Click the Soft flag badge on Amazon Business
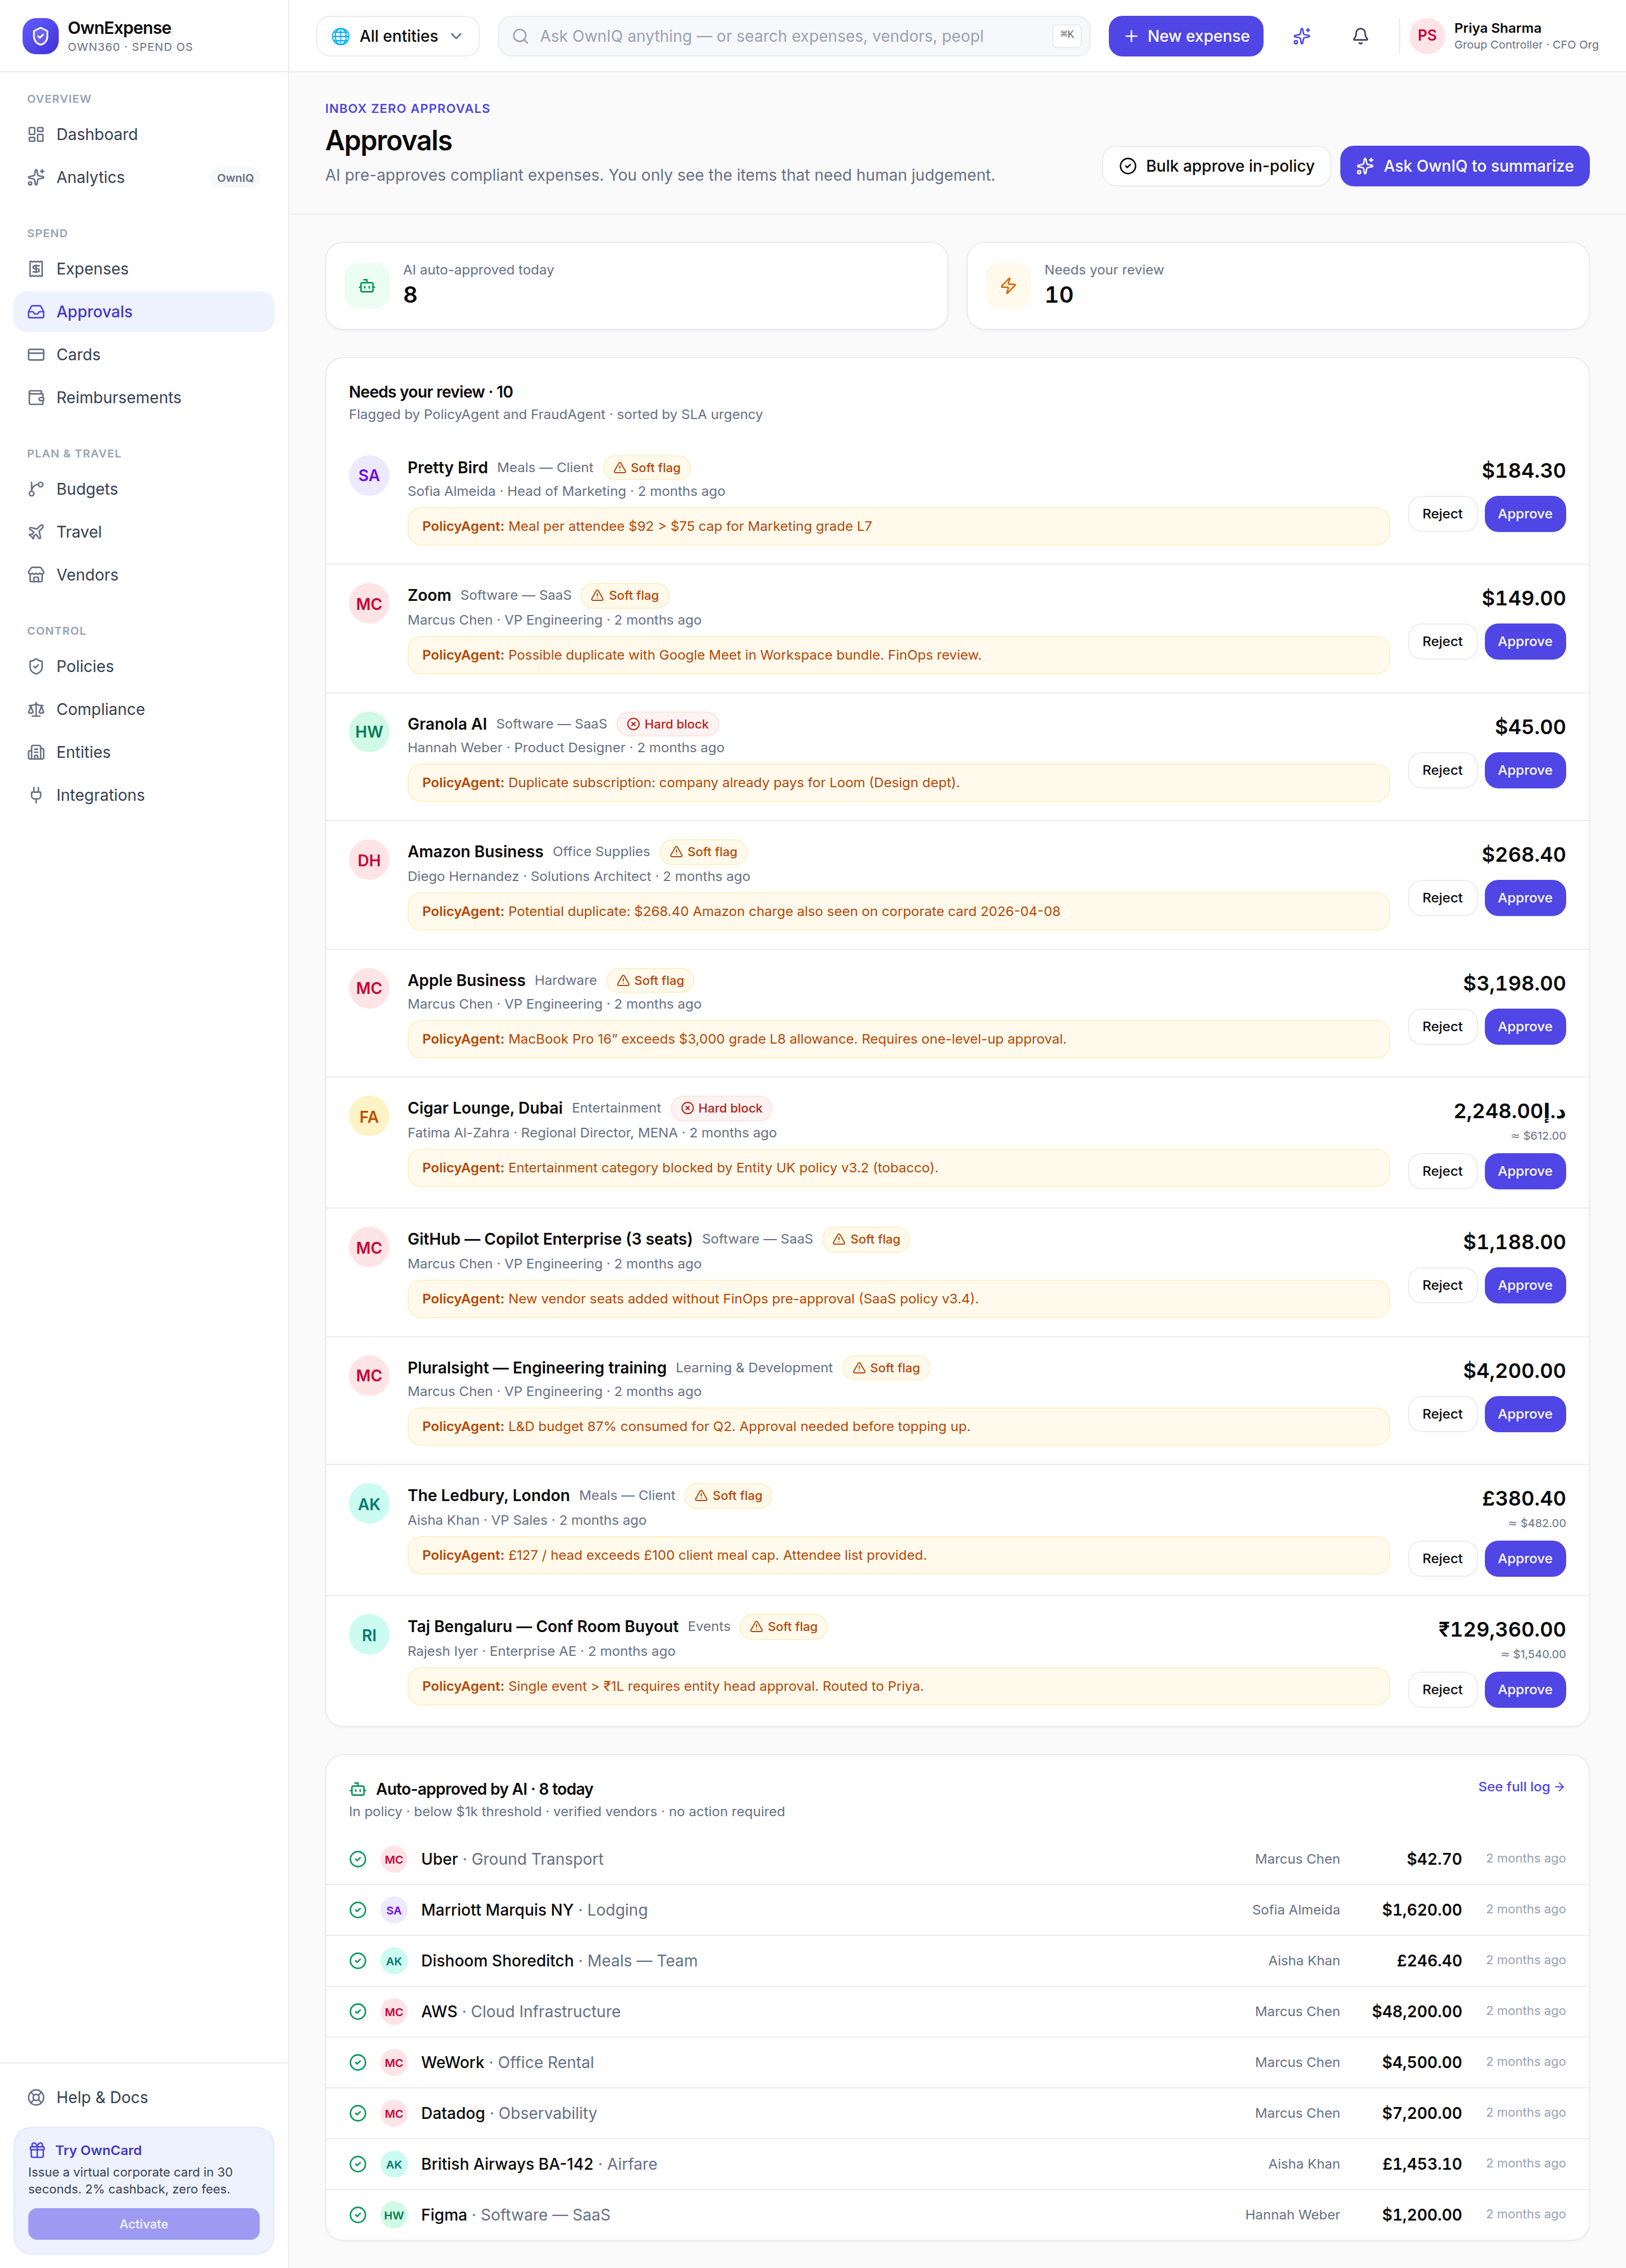The height and width of the screenshot is (2268, 1626). tap(703, 852)
